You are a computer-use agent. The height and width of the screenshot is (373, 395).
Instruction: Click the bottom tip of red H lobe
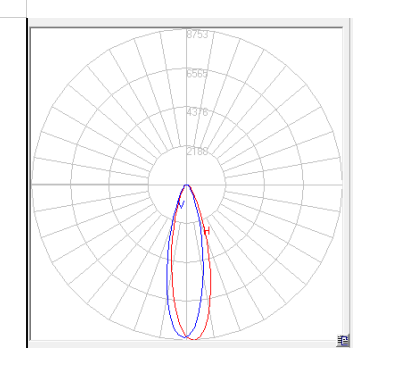click(194, 339)
